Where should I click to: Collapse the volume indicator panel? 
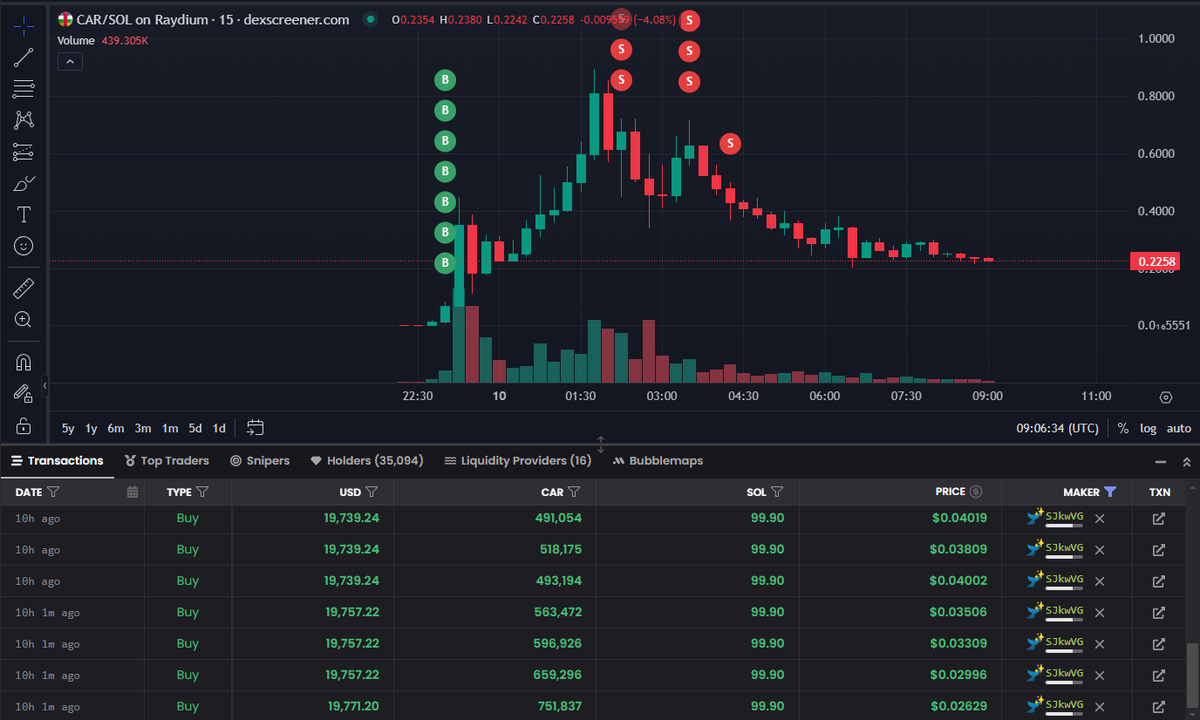[69, 61]
